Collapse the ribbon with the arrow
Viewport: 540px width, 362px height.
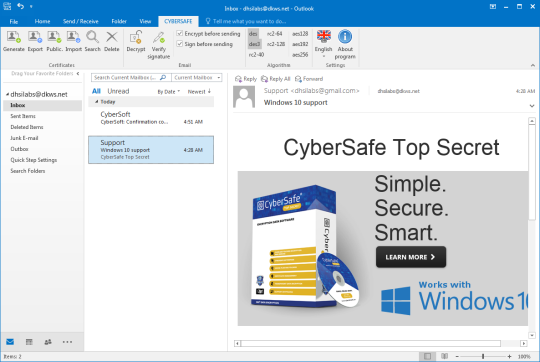click(533, 65)
